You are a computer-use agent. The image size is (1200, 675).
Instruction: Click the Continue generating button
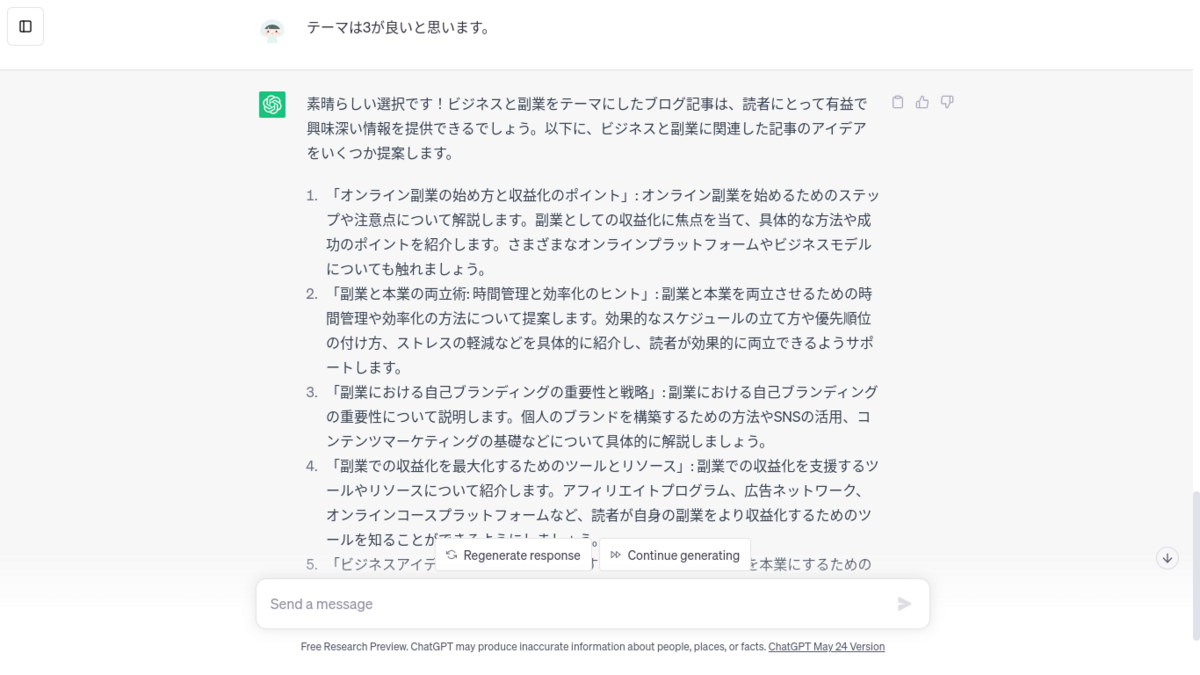tap(675, 555)
